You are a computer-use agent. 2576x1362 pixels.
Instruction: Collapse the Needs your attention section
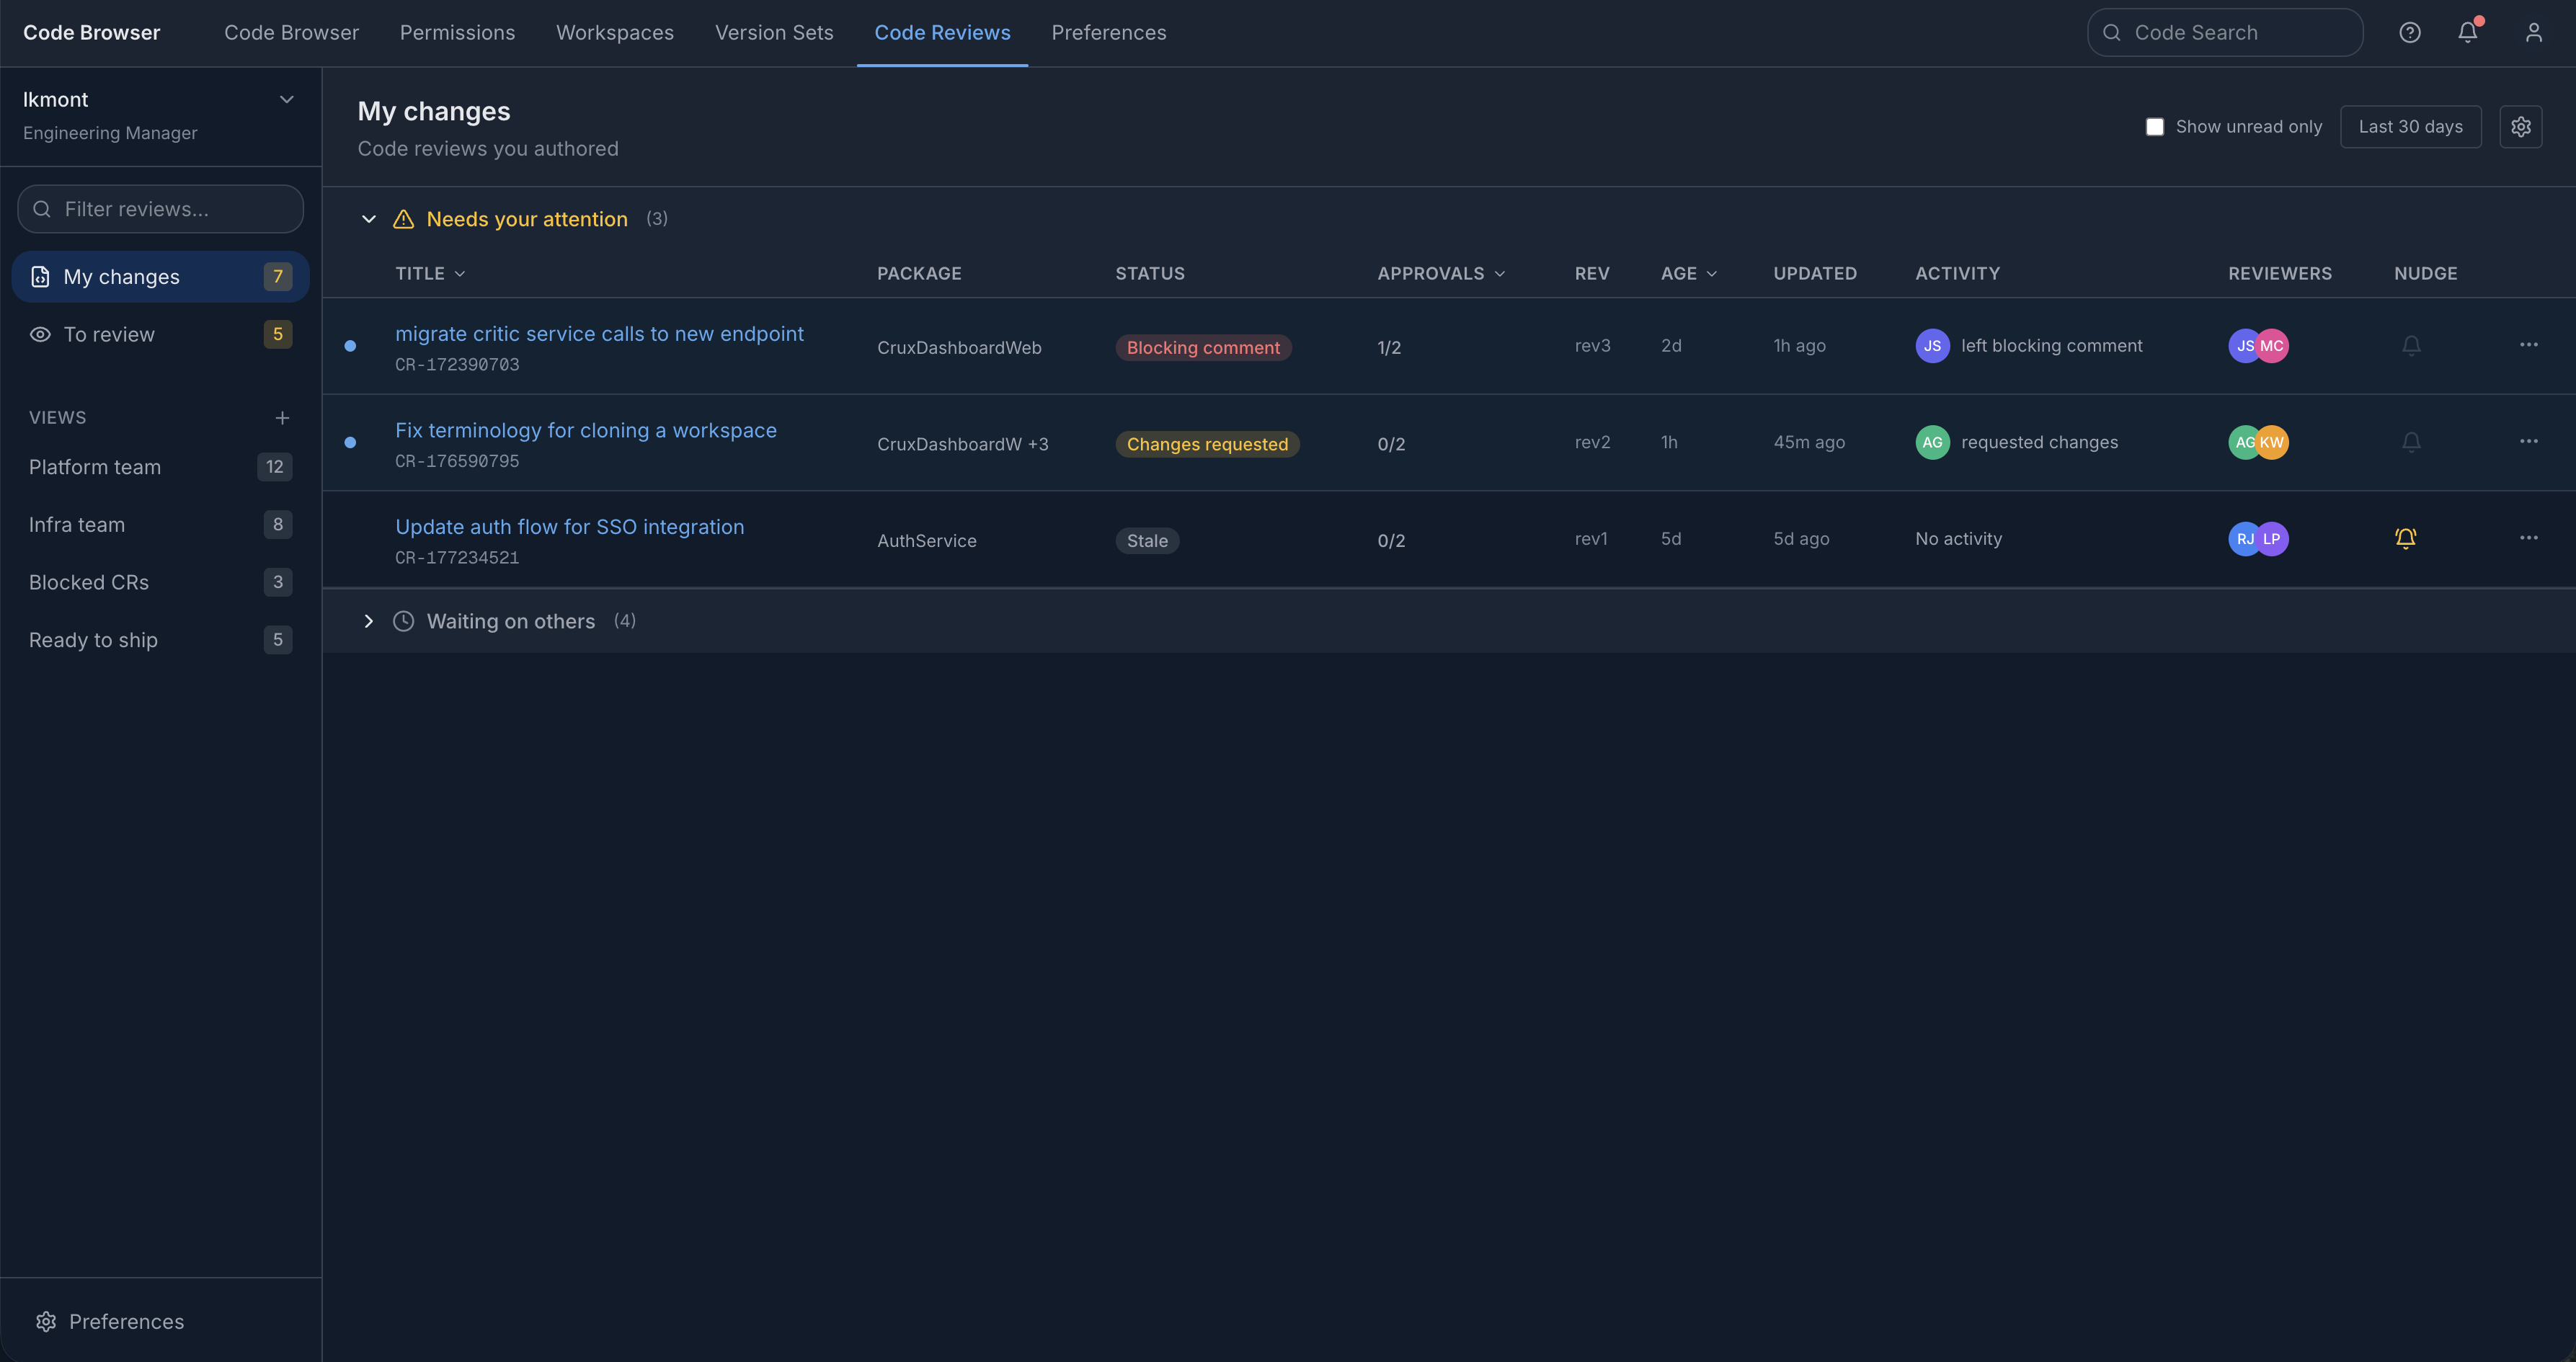point(368,219)
